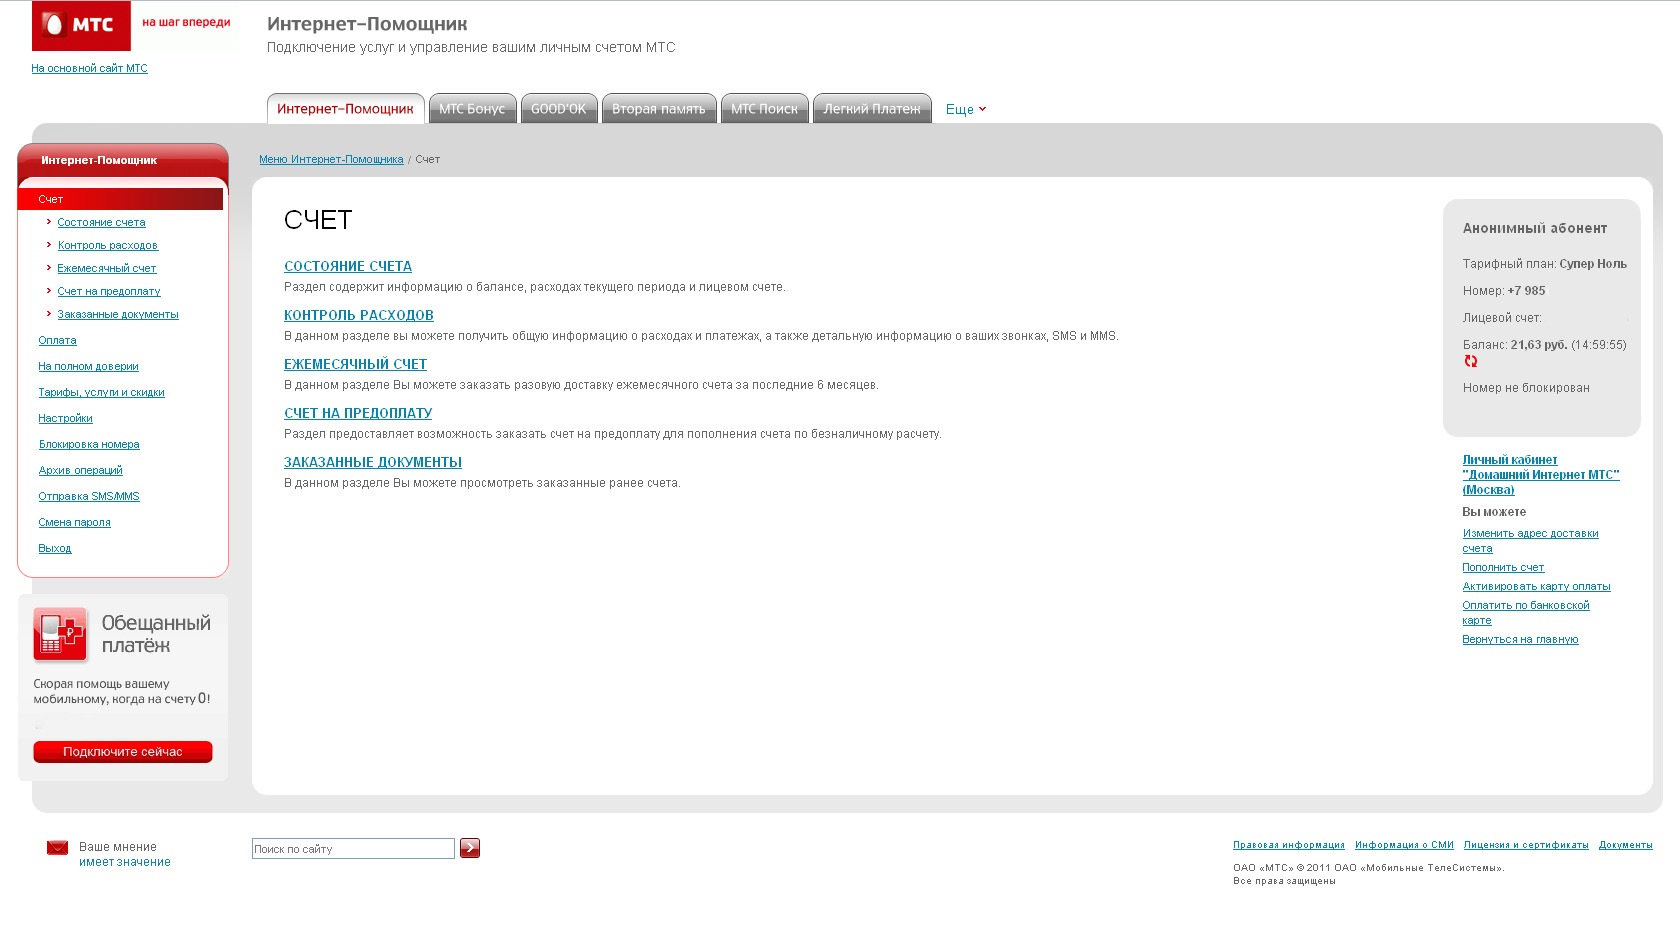Open Состояние счета sidebar link
The image size is (1680, 944).
click(x=101, y=222)
